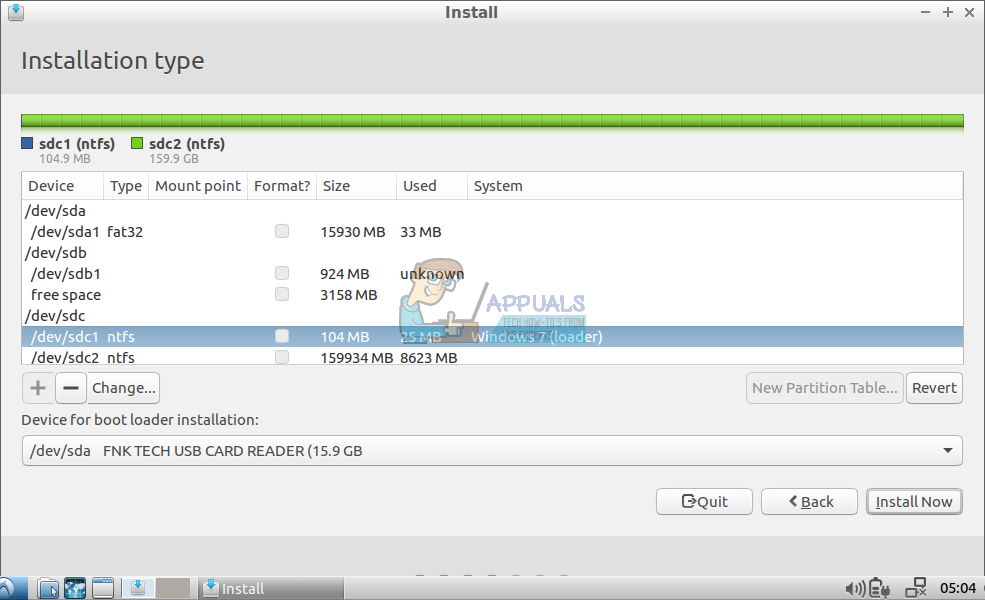Click the System column header
Image resolution: width=985 pixels, height=600 pixels.
pyautogui.click(x=715, y=186)
